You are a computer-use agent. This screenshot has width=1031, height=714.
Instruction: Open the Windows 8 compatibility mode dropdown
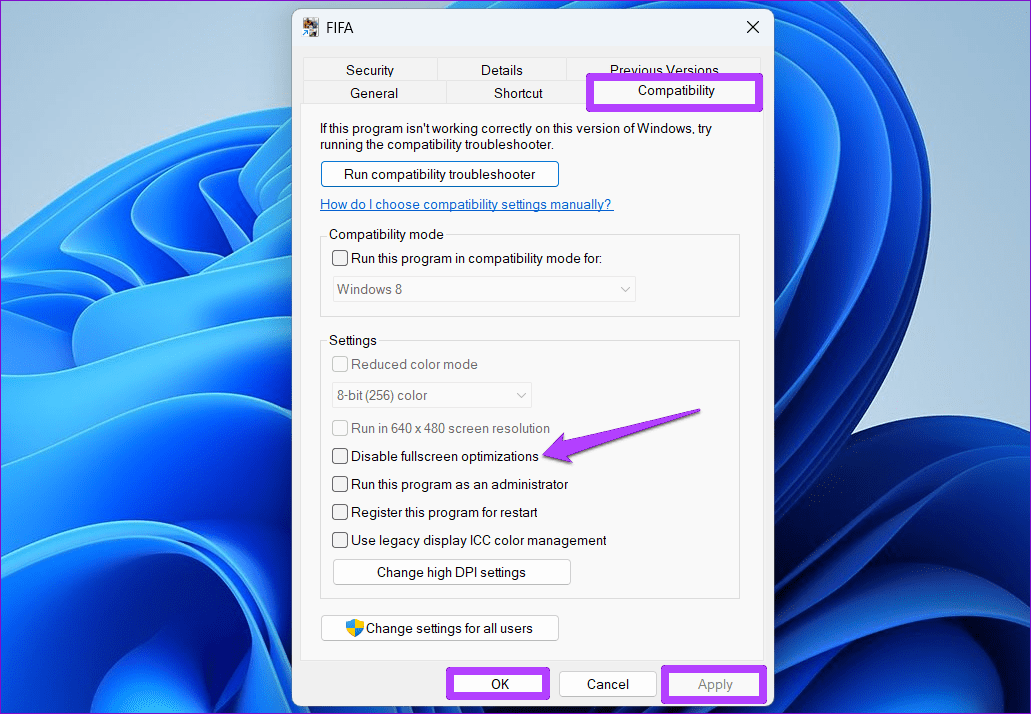click(484, 289)
